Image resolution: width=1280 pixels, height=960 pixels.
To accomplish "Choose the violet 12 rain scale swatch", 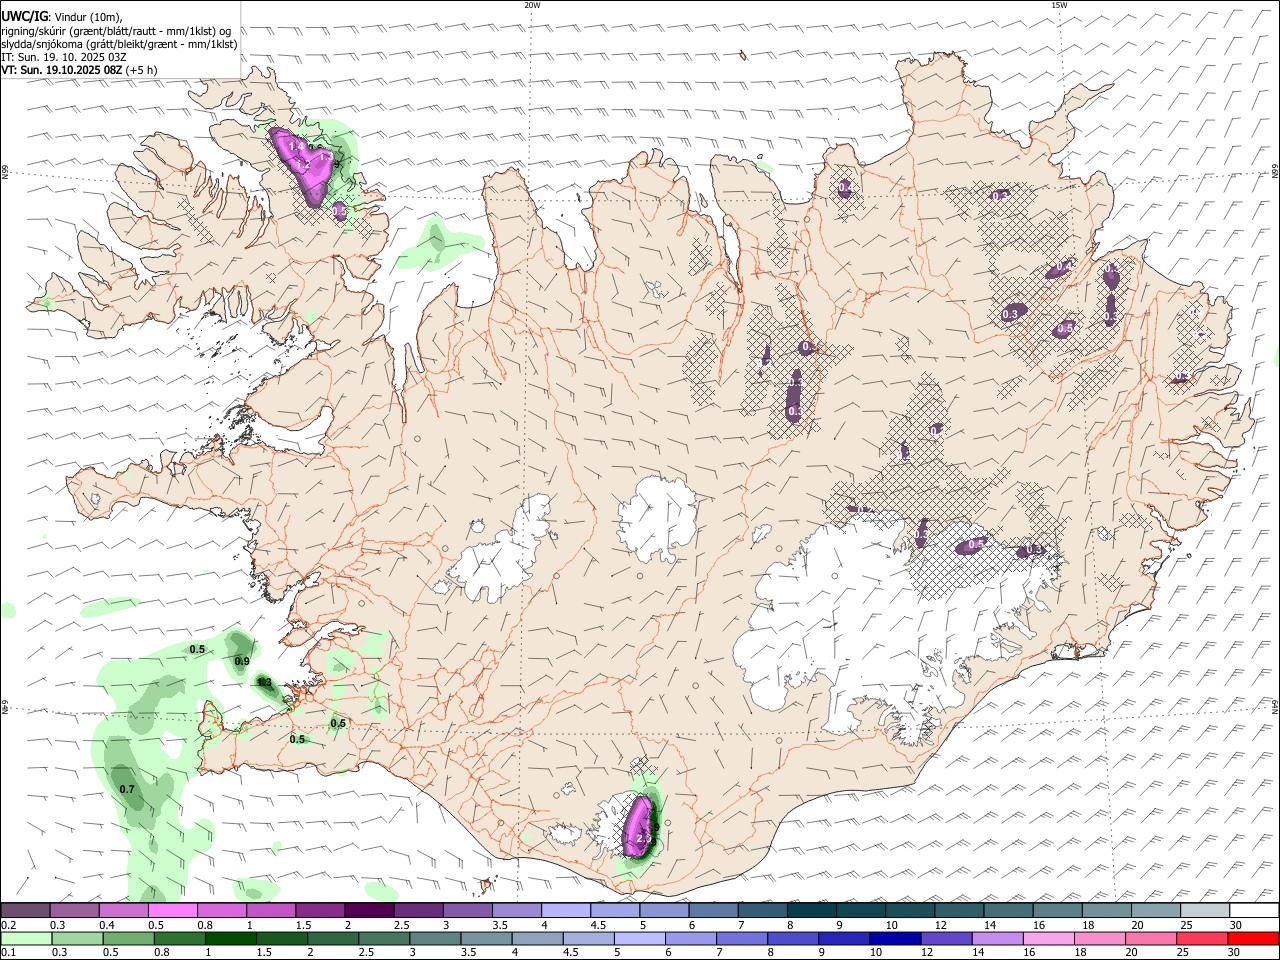I will pyautogui.click(x=945, y=939).
